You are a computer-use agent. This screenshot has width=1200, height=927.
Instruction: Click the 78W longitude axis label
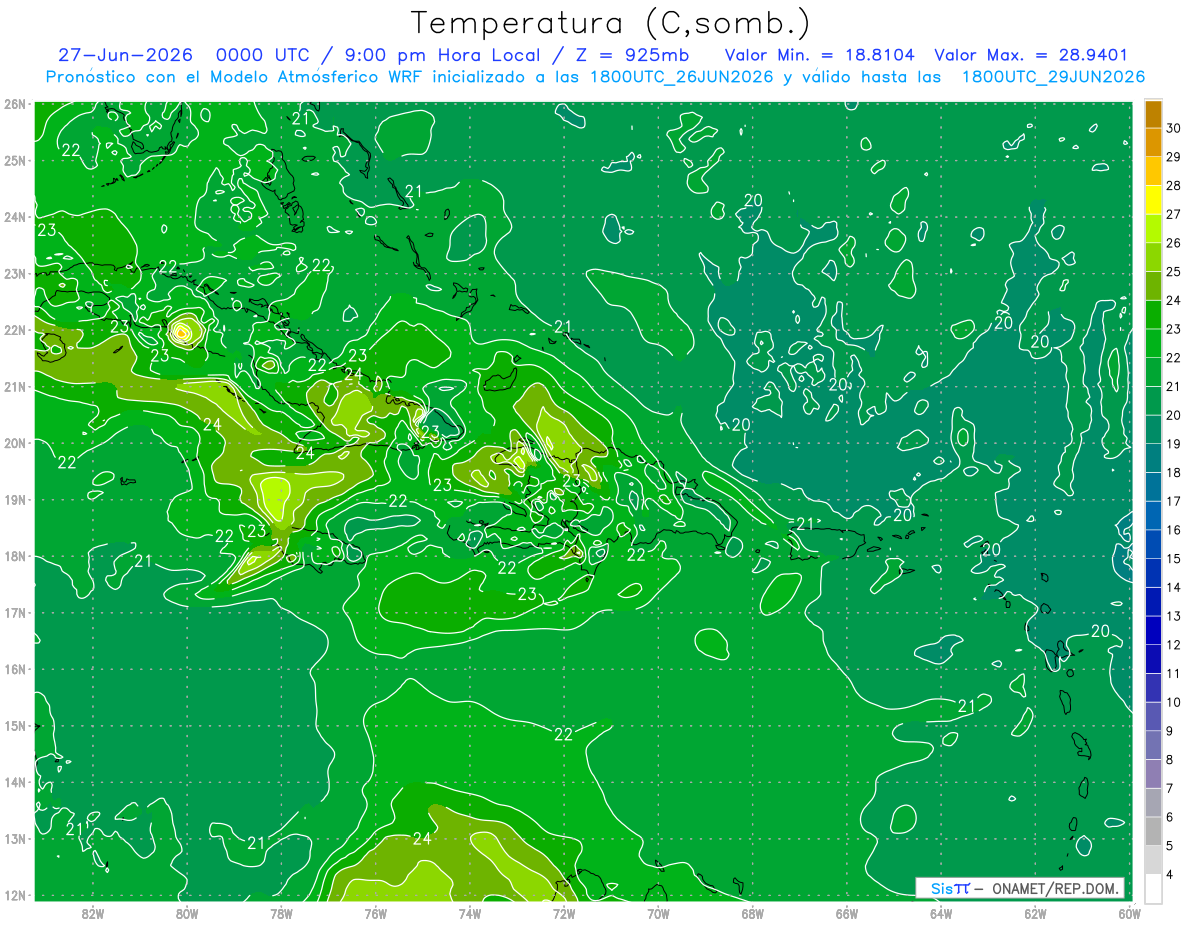(281, 913)
